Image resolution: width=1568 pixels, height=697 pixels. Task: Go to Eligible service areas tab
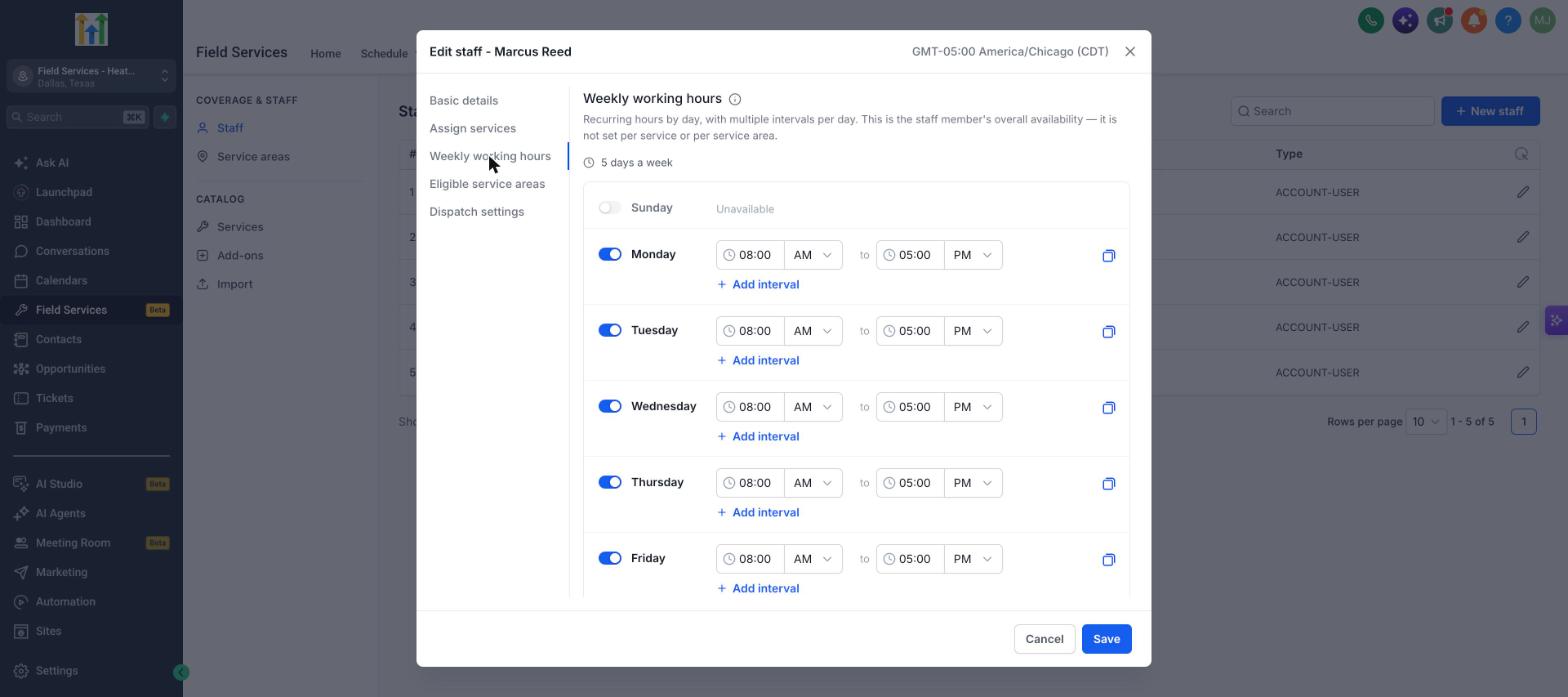(487, 184)
